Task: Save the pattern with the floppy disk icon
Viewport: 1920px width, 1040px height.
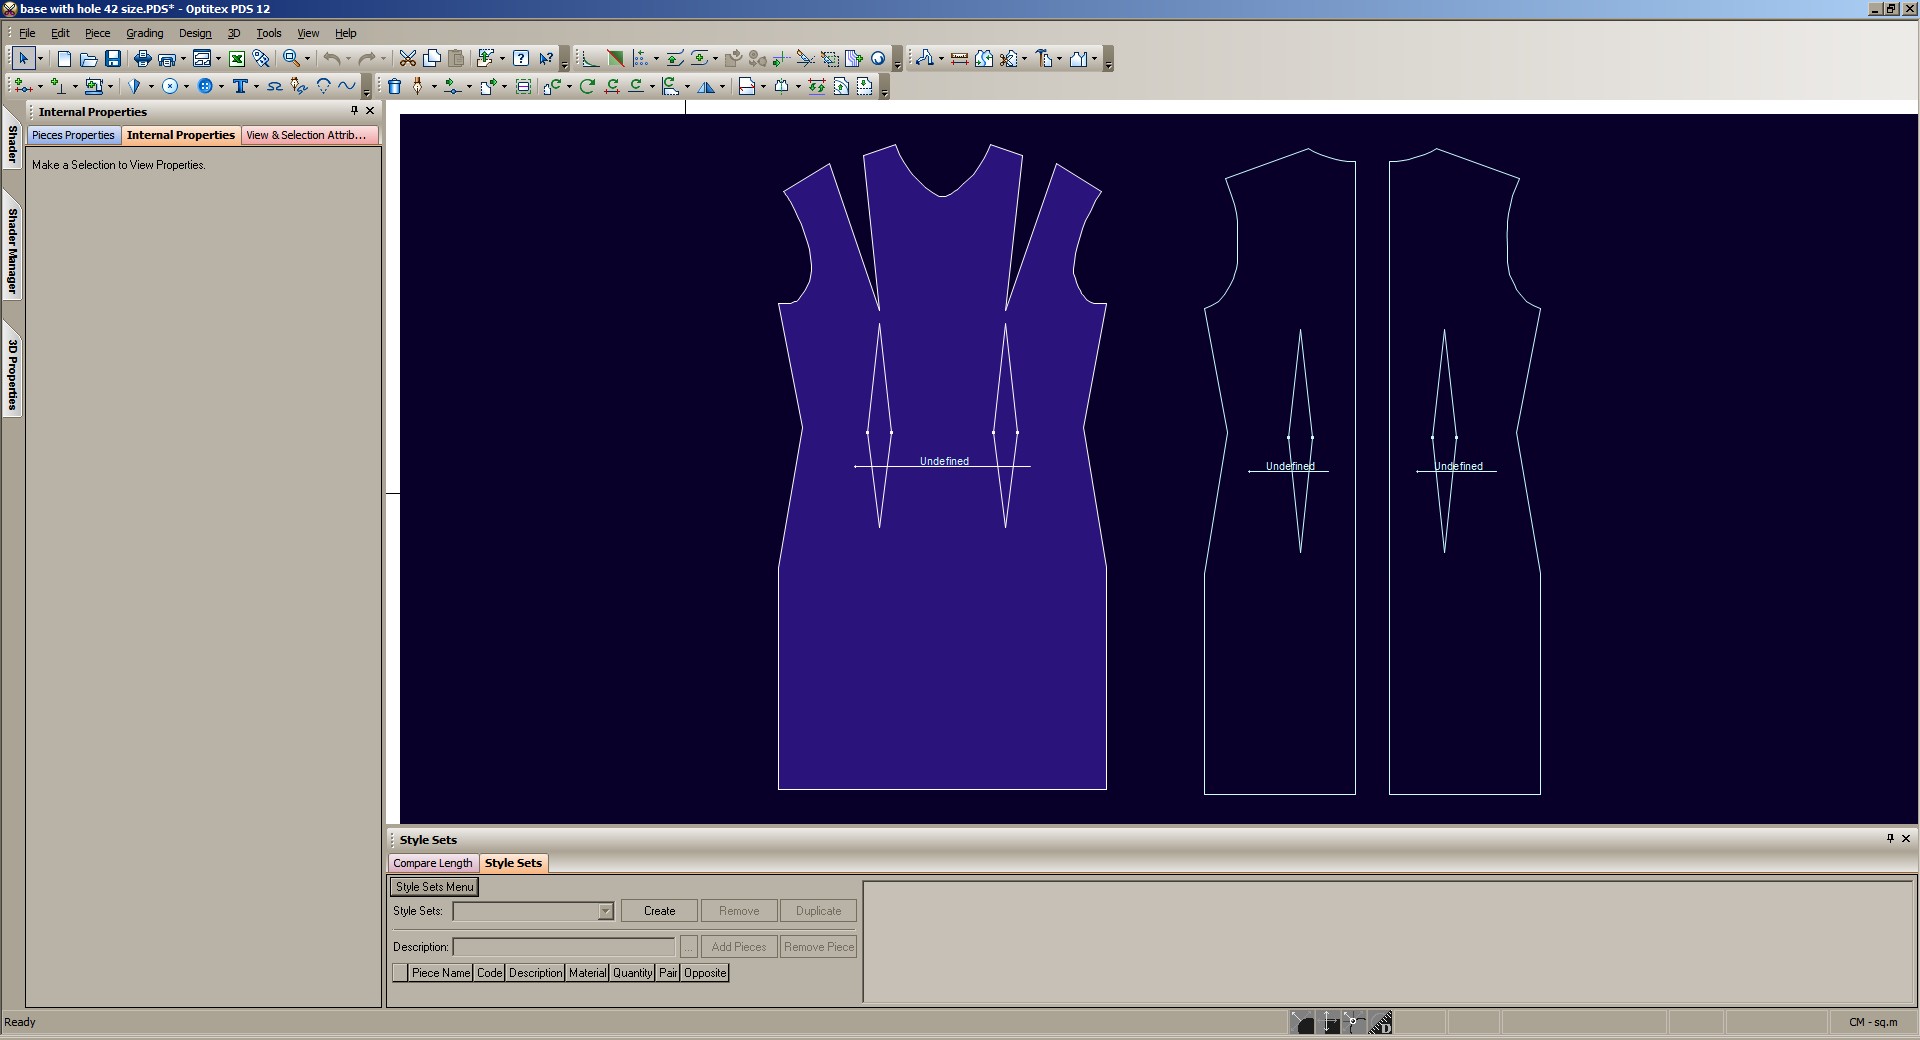Action: [113, 58]
